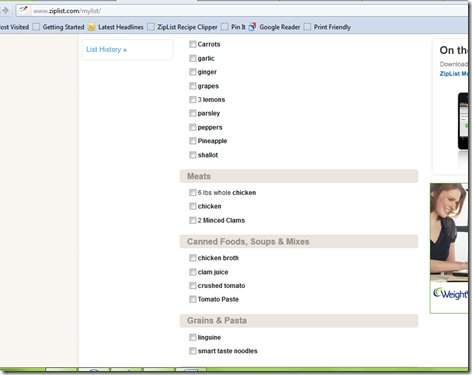This screenshot has width=472, height=375.
Task: Click Canned Foods, Soups & Mixes header
Action: [x=299, y=241]
